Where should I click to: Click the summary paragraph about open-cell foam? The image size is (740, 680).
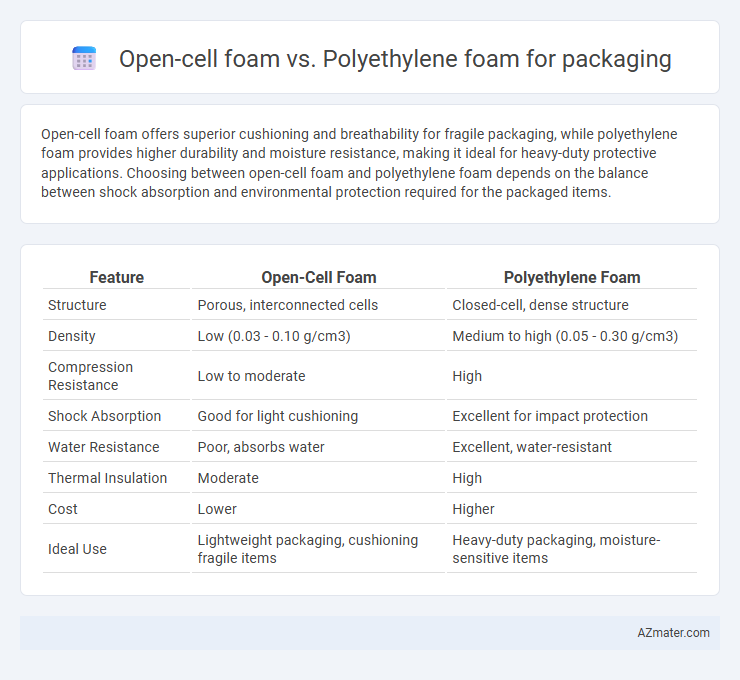click(359, 163)
